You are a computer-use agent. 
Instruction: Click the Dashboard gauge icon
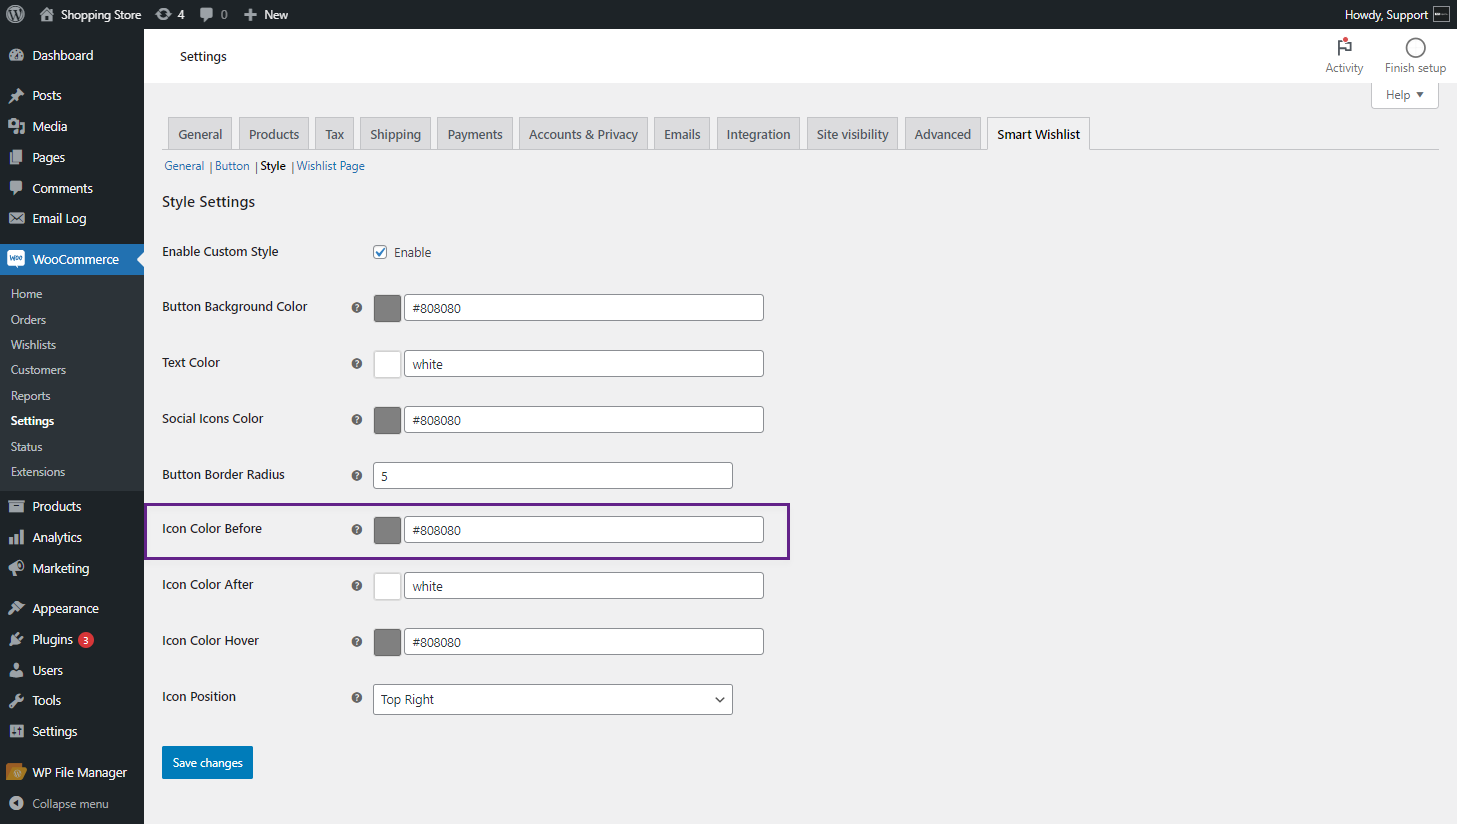point(16,55)
